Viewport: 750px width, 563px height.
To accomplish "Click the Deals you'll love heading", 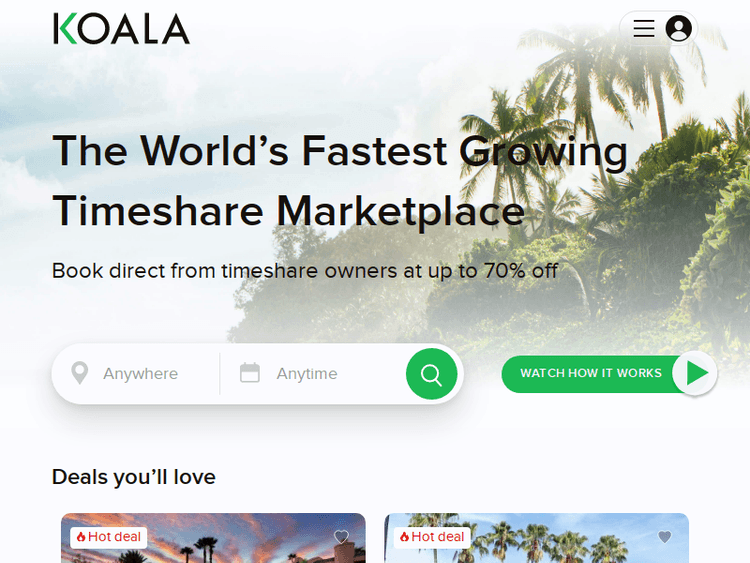I will [x=133, y=477].
